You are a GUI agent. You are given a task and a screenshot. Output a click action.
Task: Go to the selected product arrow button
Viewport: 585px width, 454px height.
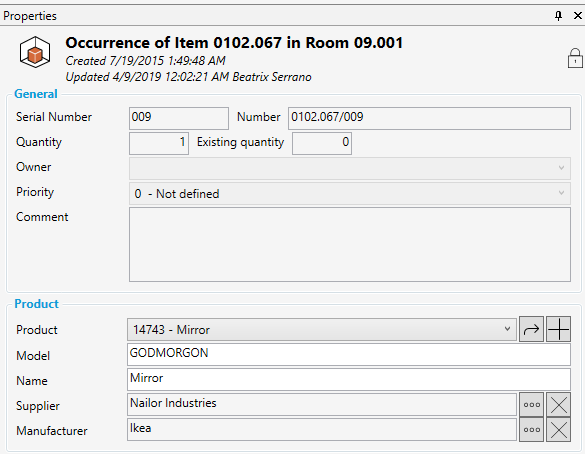pyautogui.click(x=531, y=329)
